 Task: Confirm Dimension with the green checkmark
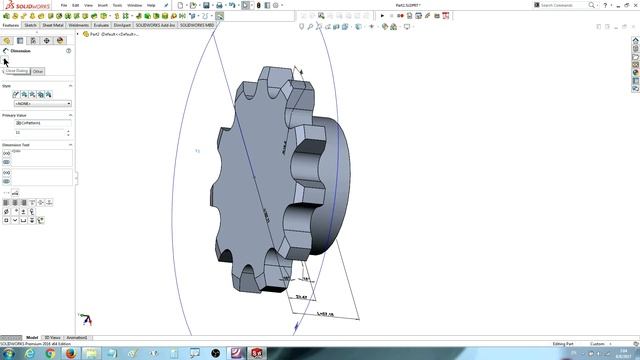[4, 61]
